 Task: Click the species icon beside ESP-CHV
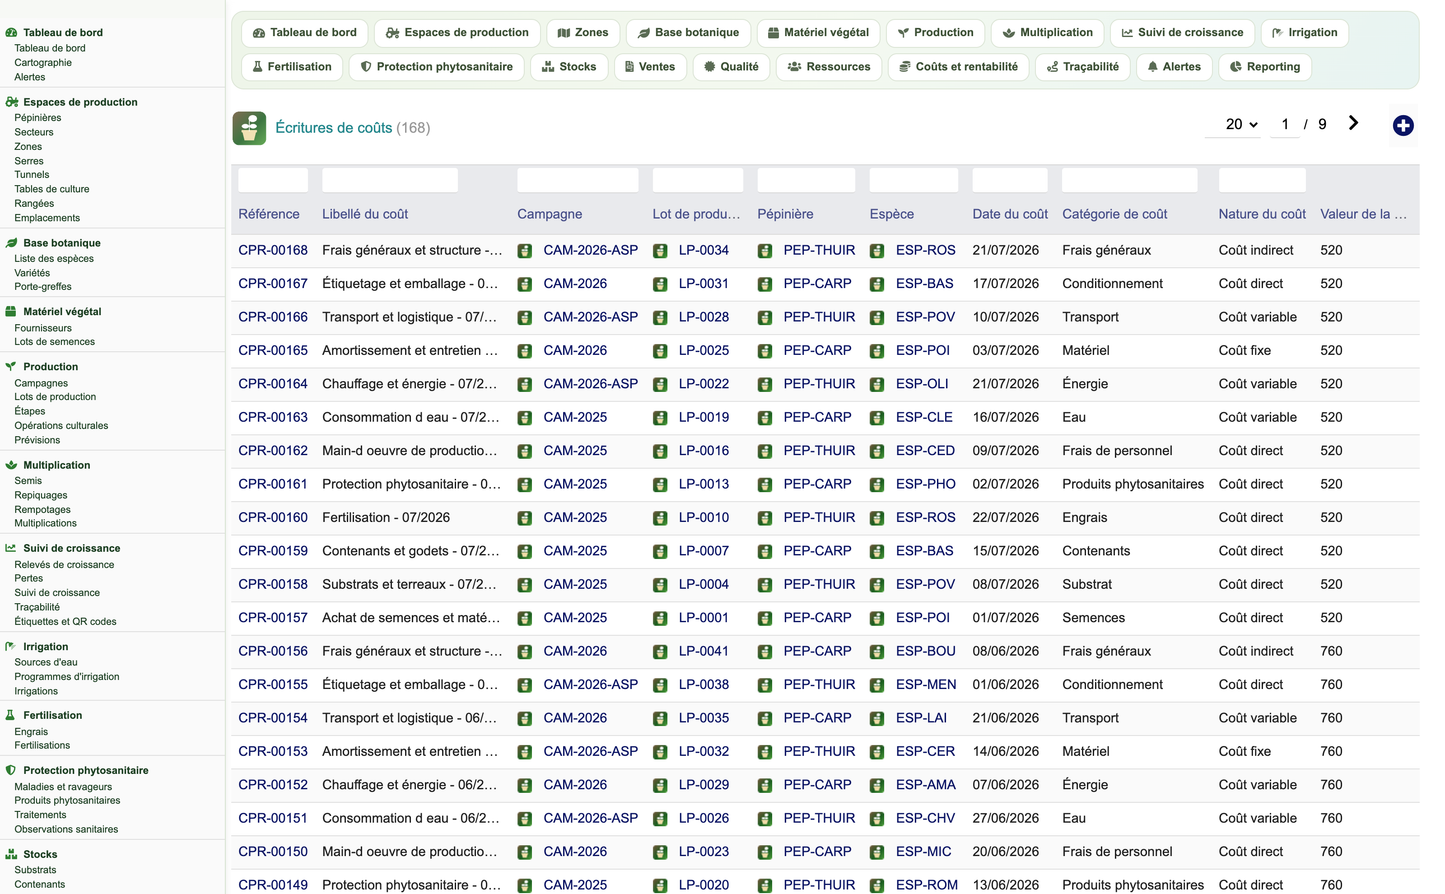click(877, 819)
